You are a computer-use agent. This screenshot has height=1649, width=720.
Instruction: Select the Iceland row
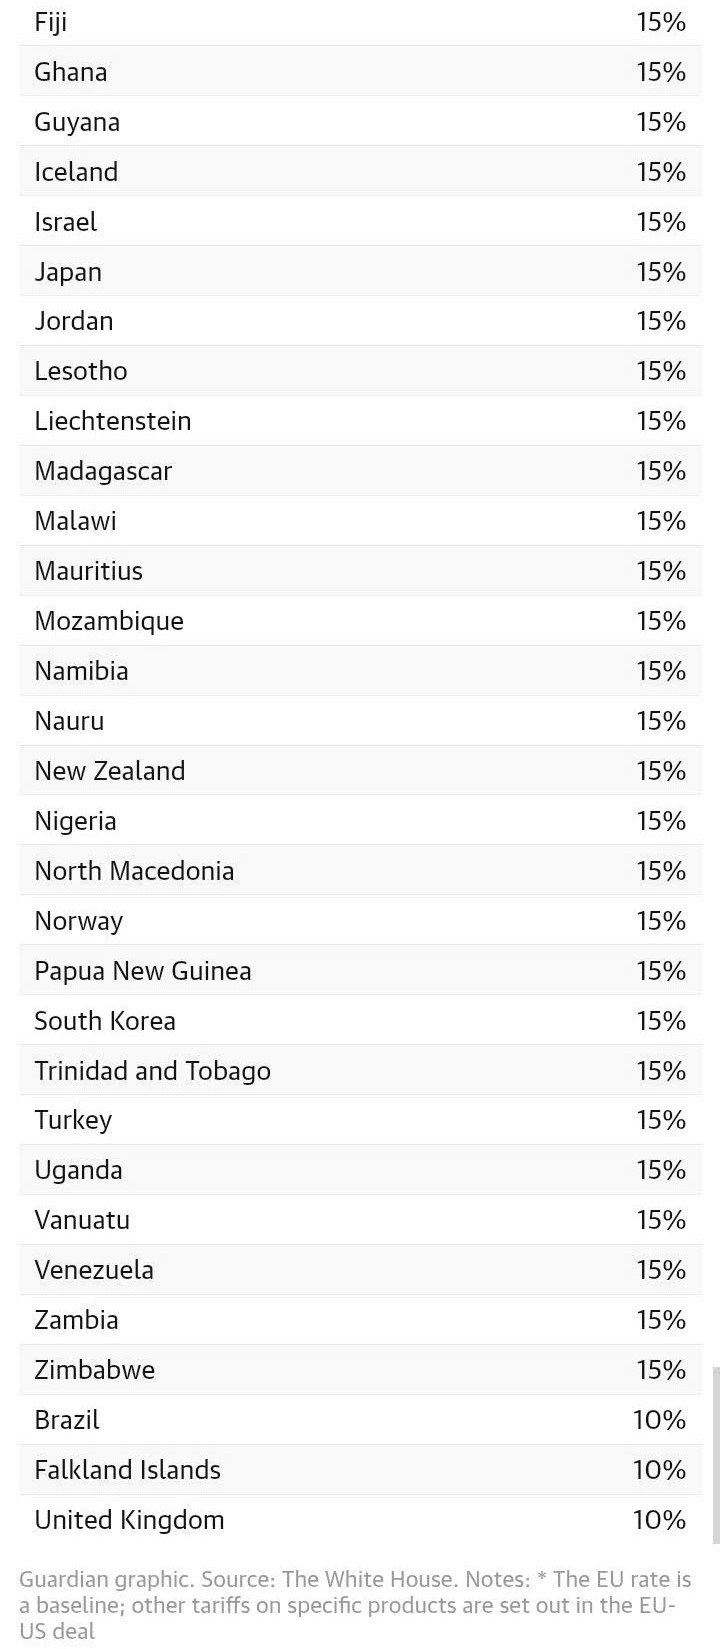click(x=360, y=171)
